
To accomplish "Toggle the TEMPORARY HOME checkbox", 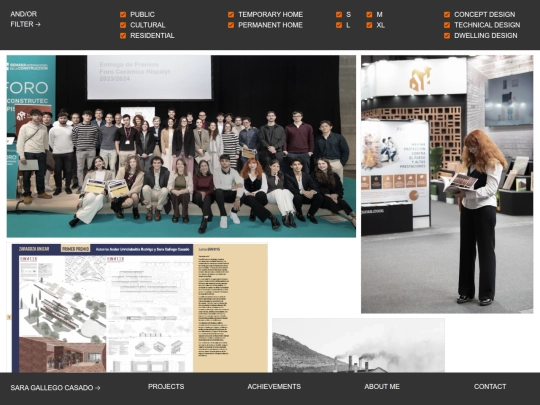I will click(231, 14).
